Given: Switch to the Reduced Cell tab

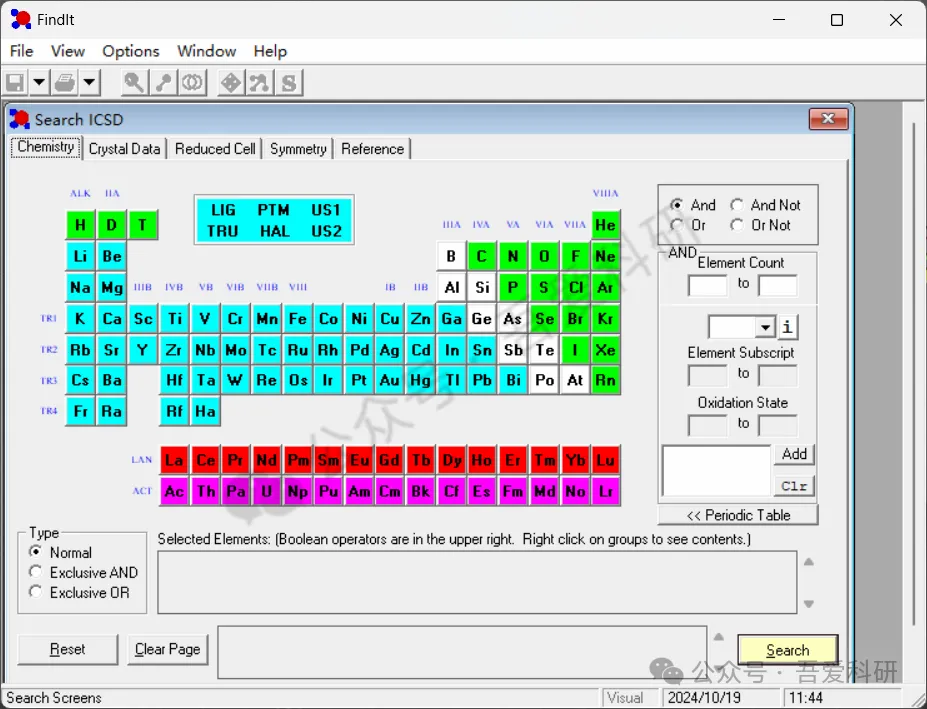Looking at the screenshot, I should [215, 149].
